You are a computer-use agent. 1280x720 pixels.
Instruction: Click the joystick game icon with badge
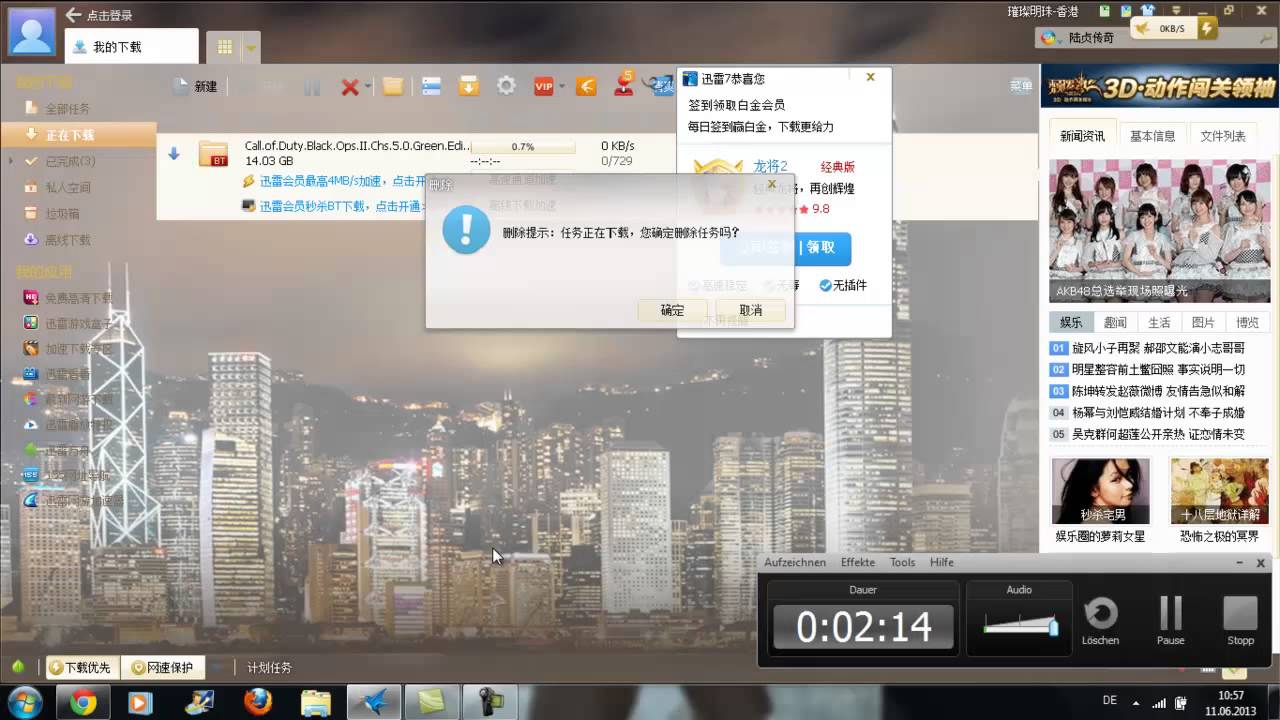[x=623, y=86]
